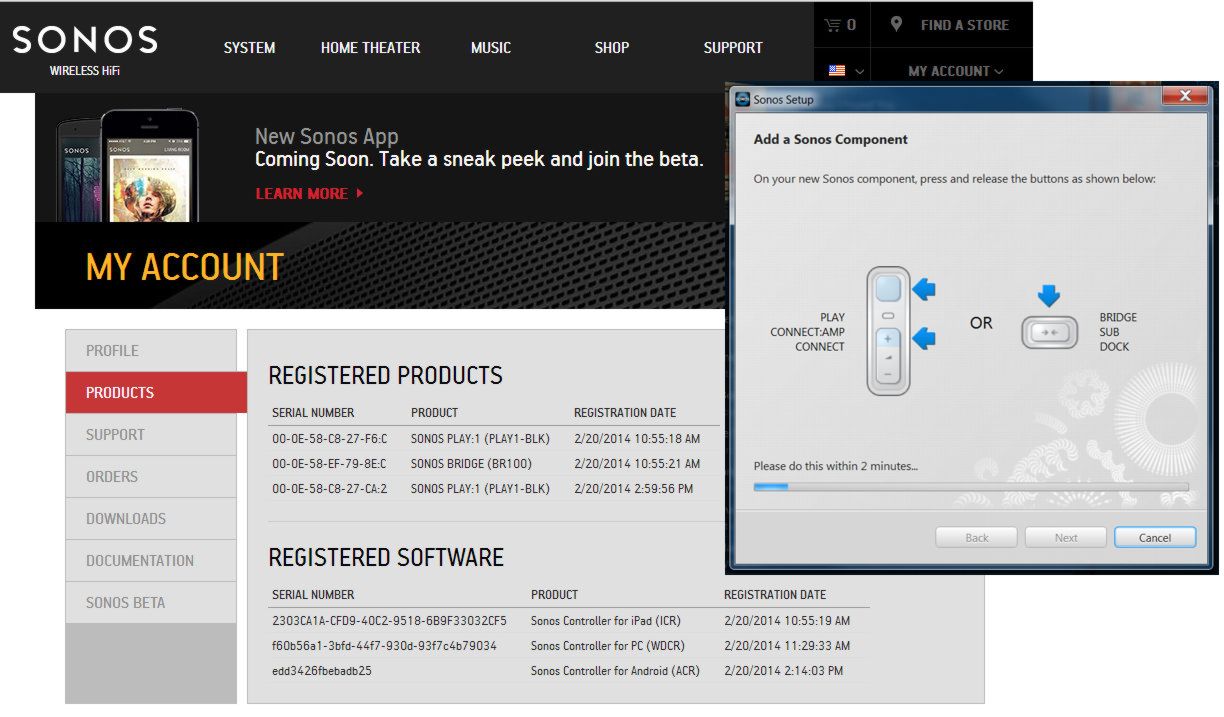Select the Support sidebar tab
1224x717 pixels.
coord(151,435)
